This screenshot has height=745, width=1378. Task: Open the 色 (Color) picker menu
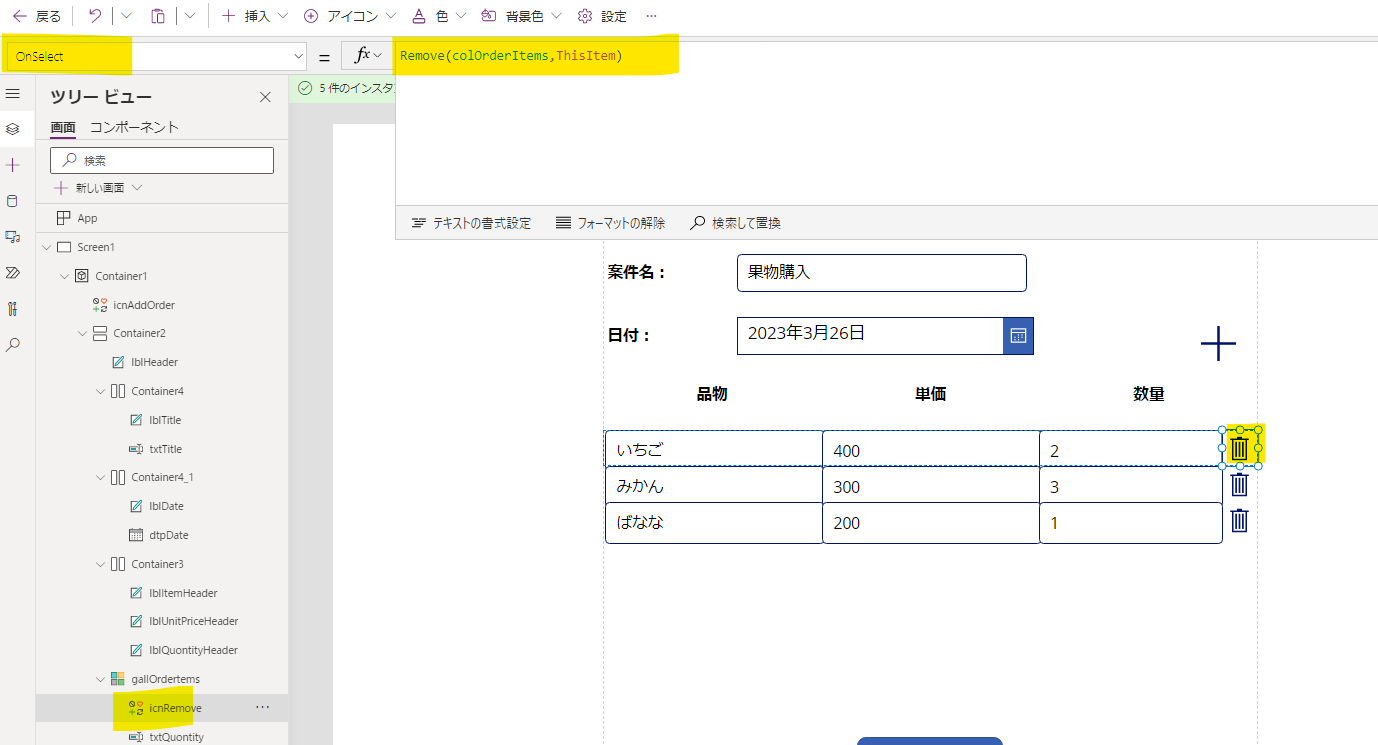(438, 16)
